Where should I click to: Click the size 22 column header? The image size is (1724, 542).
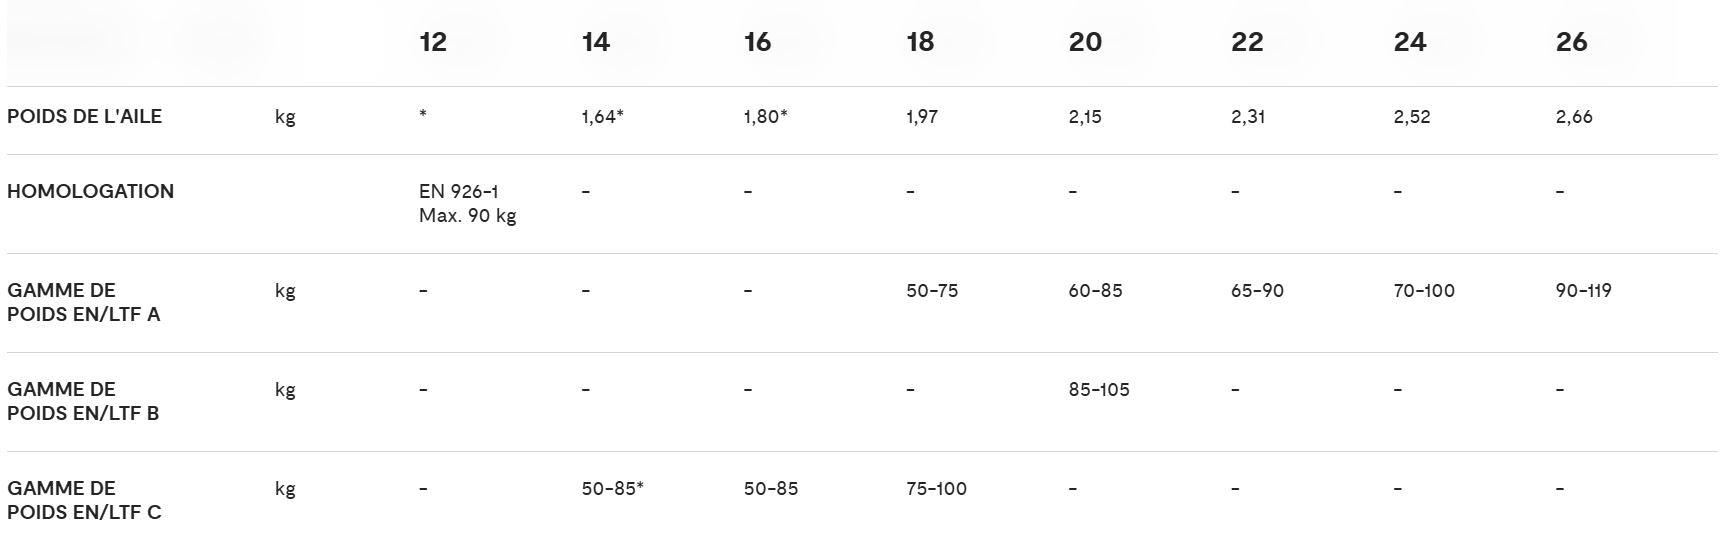pos(1247,42)
